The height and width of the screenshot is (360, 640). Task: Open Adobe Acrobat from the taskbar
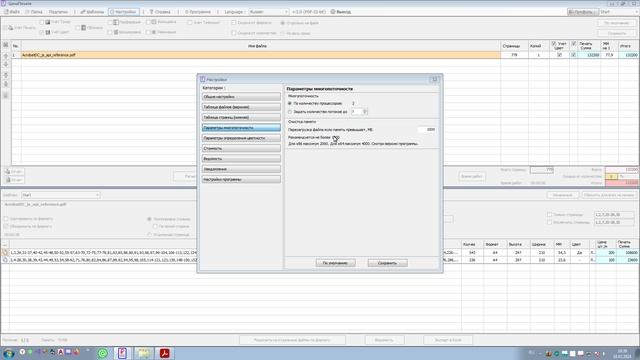pyautogui.click(x=164, y=353)
